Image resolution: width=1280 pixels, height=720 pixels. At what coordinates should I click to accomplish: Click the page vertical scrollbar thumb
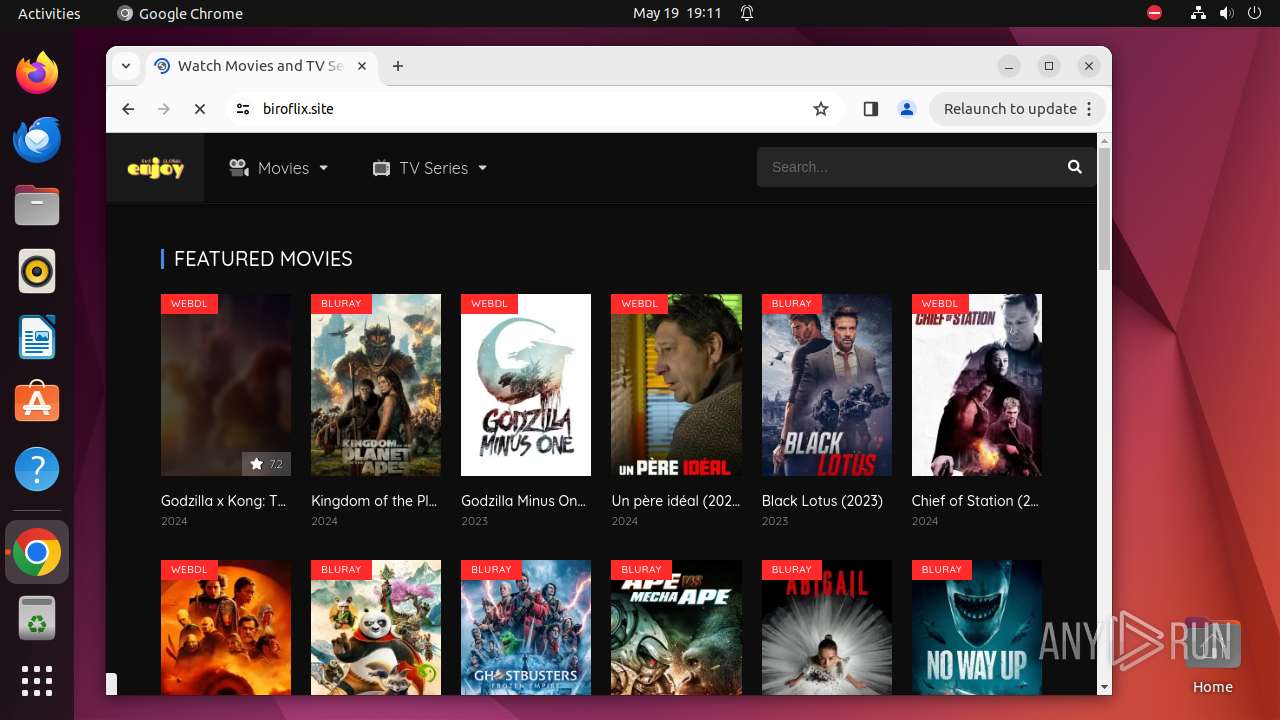coord(1104,208)
